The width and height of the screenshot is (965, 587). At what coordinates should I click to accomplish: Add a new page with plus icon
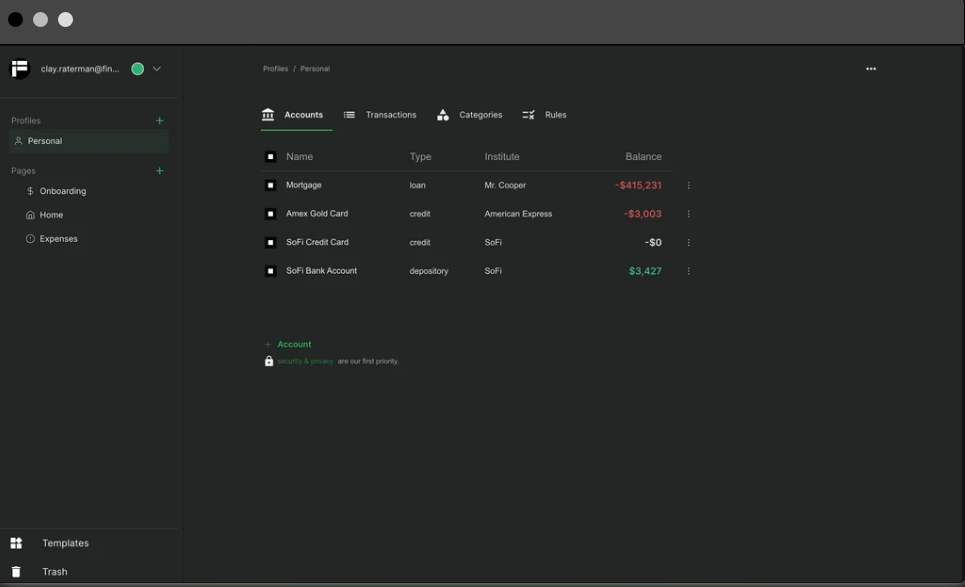coord(159,171)
